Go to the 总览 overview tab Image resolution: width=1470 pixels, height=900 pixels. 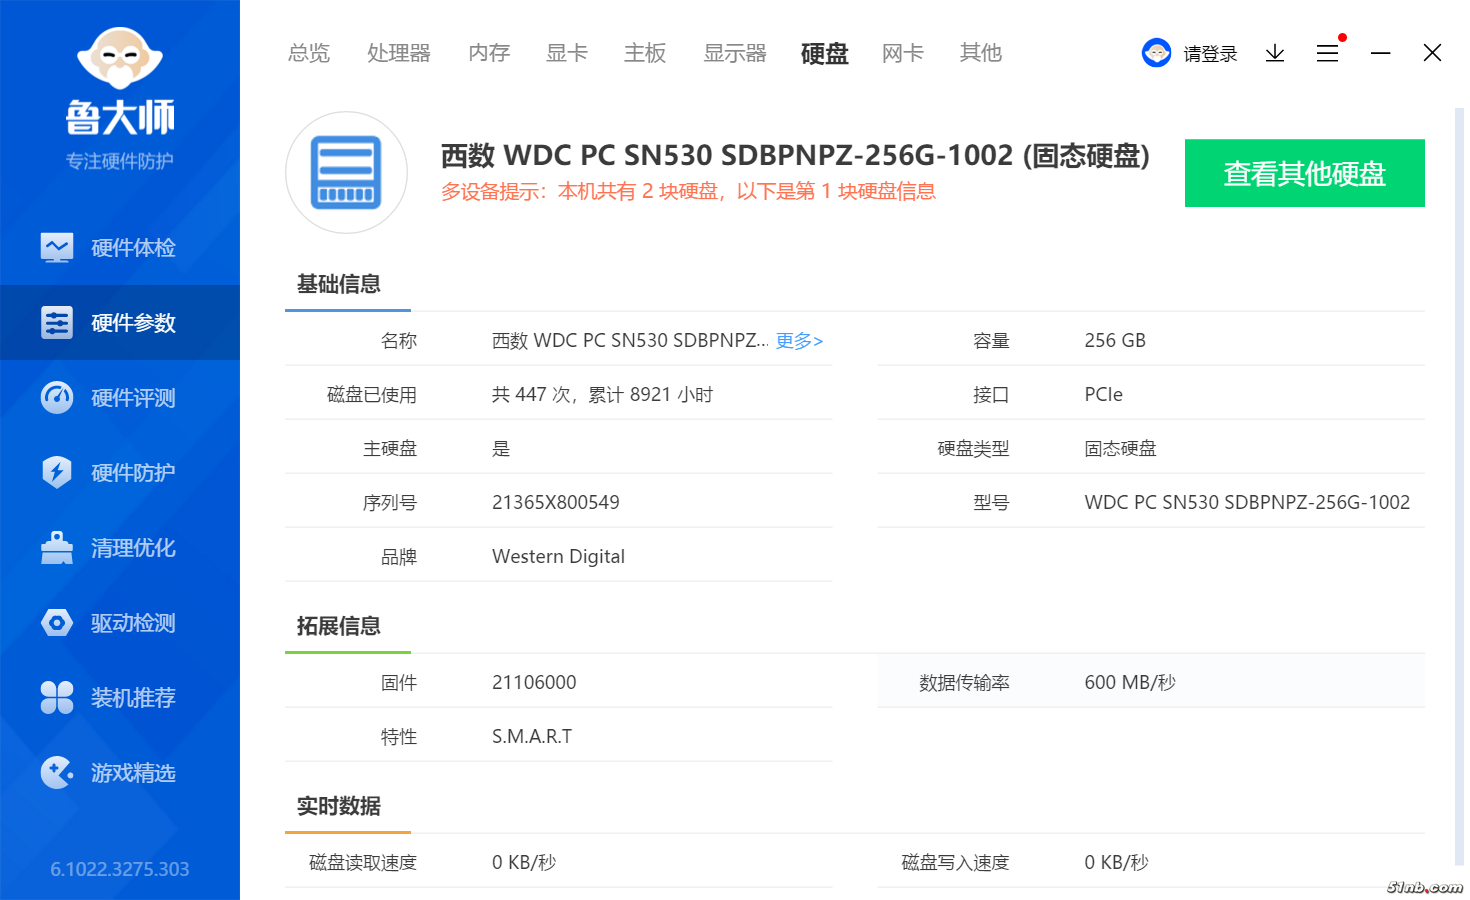pyautogui.click(x=309, y=53)
